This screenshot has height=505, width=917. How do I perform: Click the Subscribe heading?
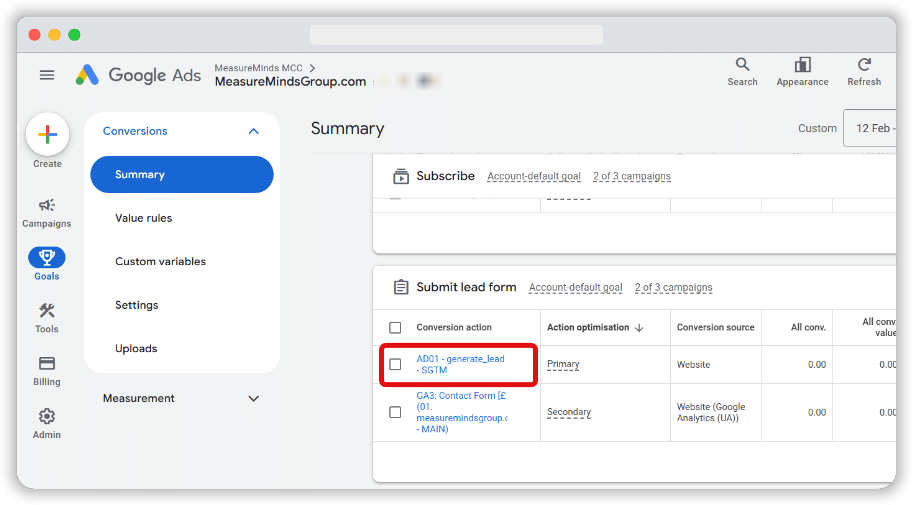point(445,176)
